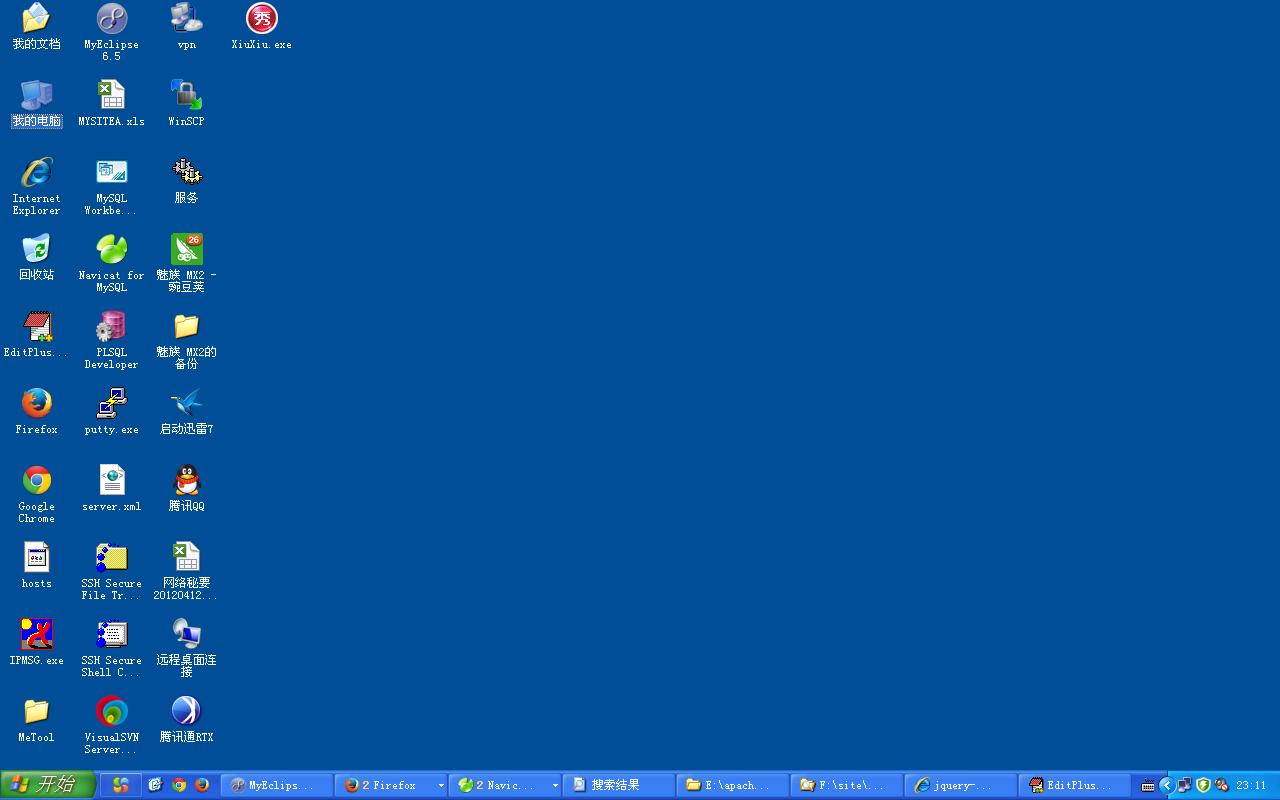This screenshot has width=1280, height=800.
Task: Select the SSH Secure Shell Client shortcut
Action: [111, 649]
